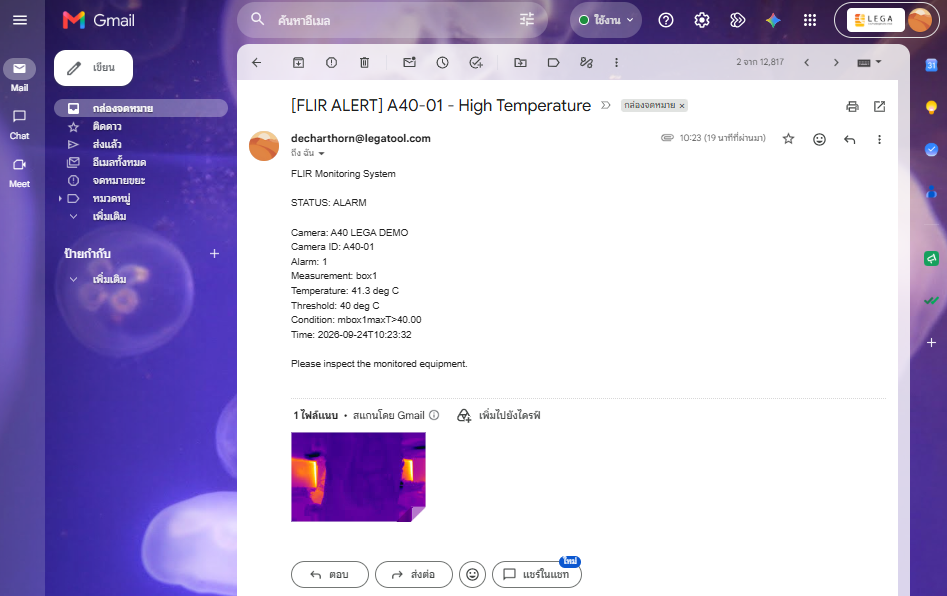Switch to Meet tab

pyautogui.click(x=19, y=173)
